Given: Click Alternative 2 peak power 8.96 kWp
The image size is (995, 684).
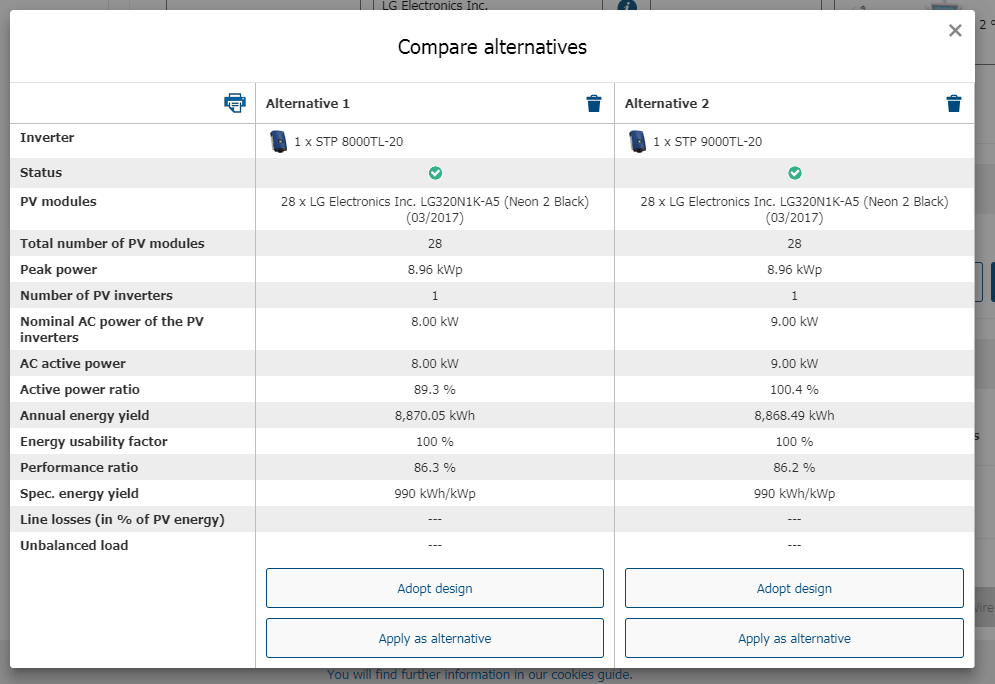Looking at the screenshot, I should pyautogui.click(x=794, y=270).
